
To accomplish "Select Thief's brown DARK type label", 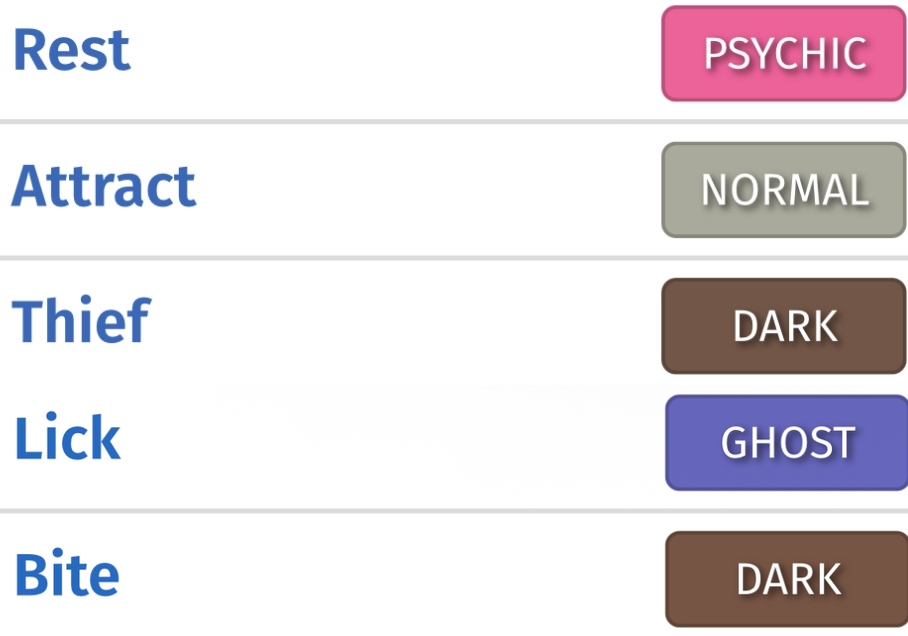I will click(x=784, y=326).
